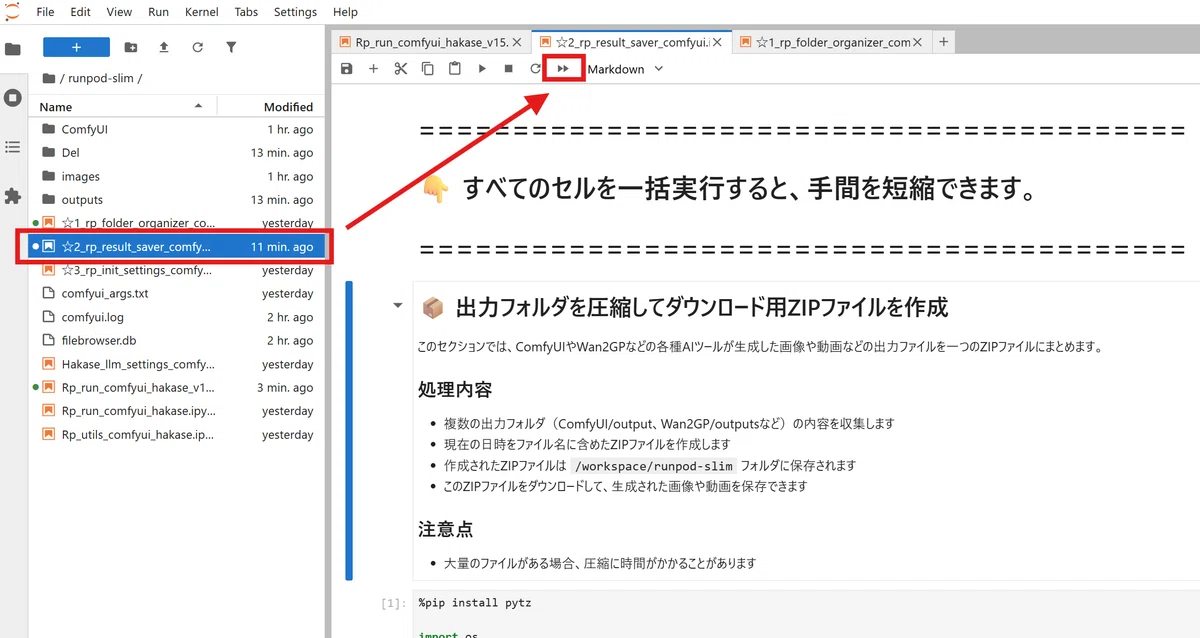
Task: Click the 注意点 heading
Action: click(445, 529)
